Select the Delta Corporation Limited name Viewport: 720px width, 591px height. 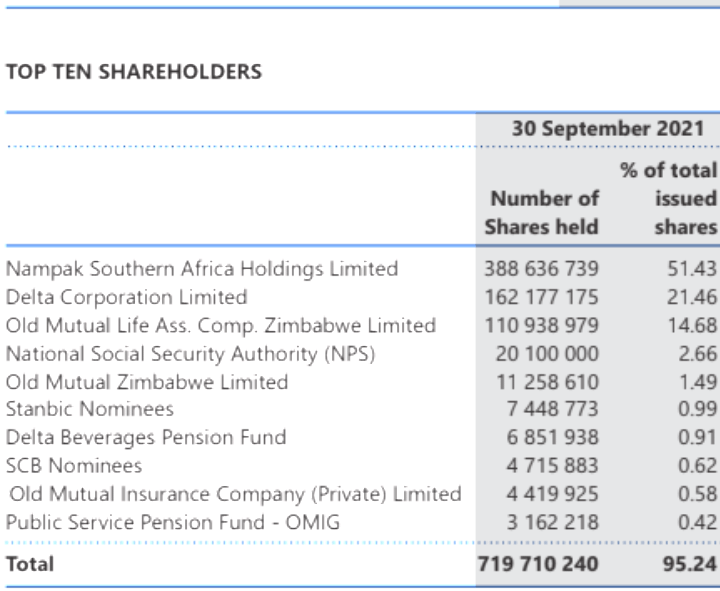126,297
